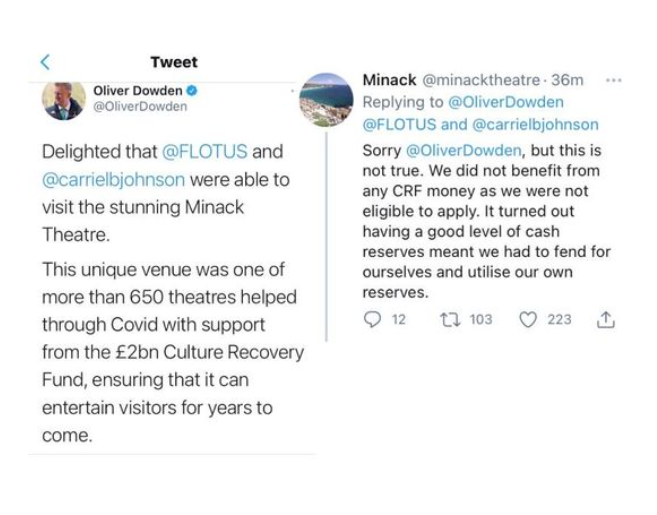This screenshot has width=657, height=515.
Task: Click the 36m timestamp on the reply
Action: (568, 80)
